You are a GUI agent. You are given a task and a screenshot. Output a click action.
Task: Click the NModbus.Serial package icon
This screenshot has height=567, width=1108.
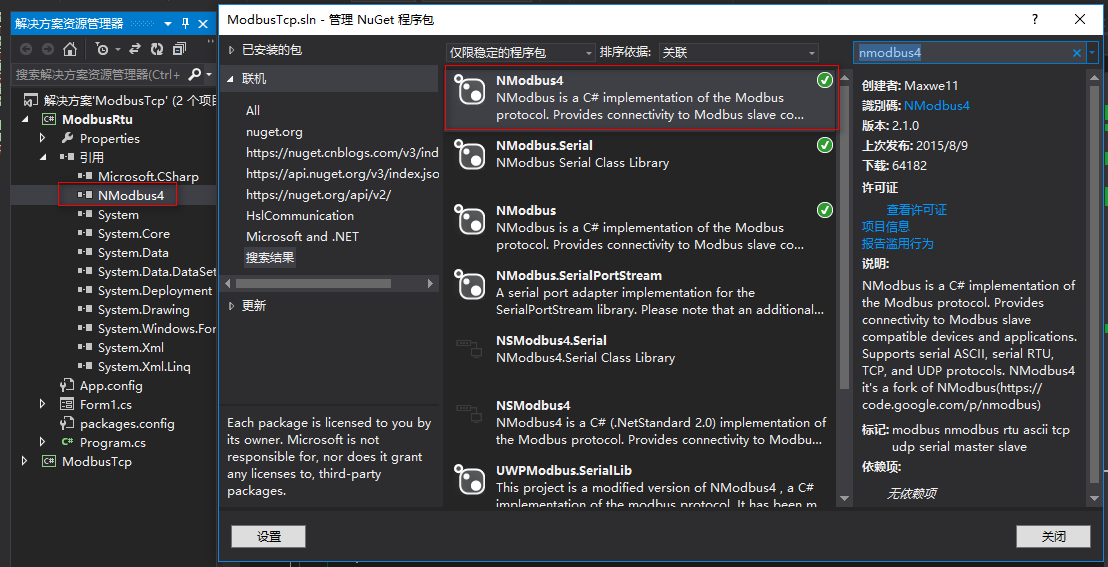click(469, 154)
